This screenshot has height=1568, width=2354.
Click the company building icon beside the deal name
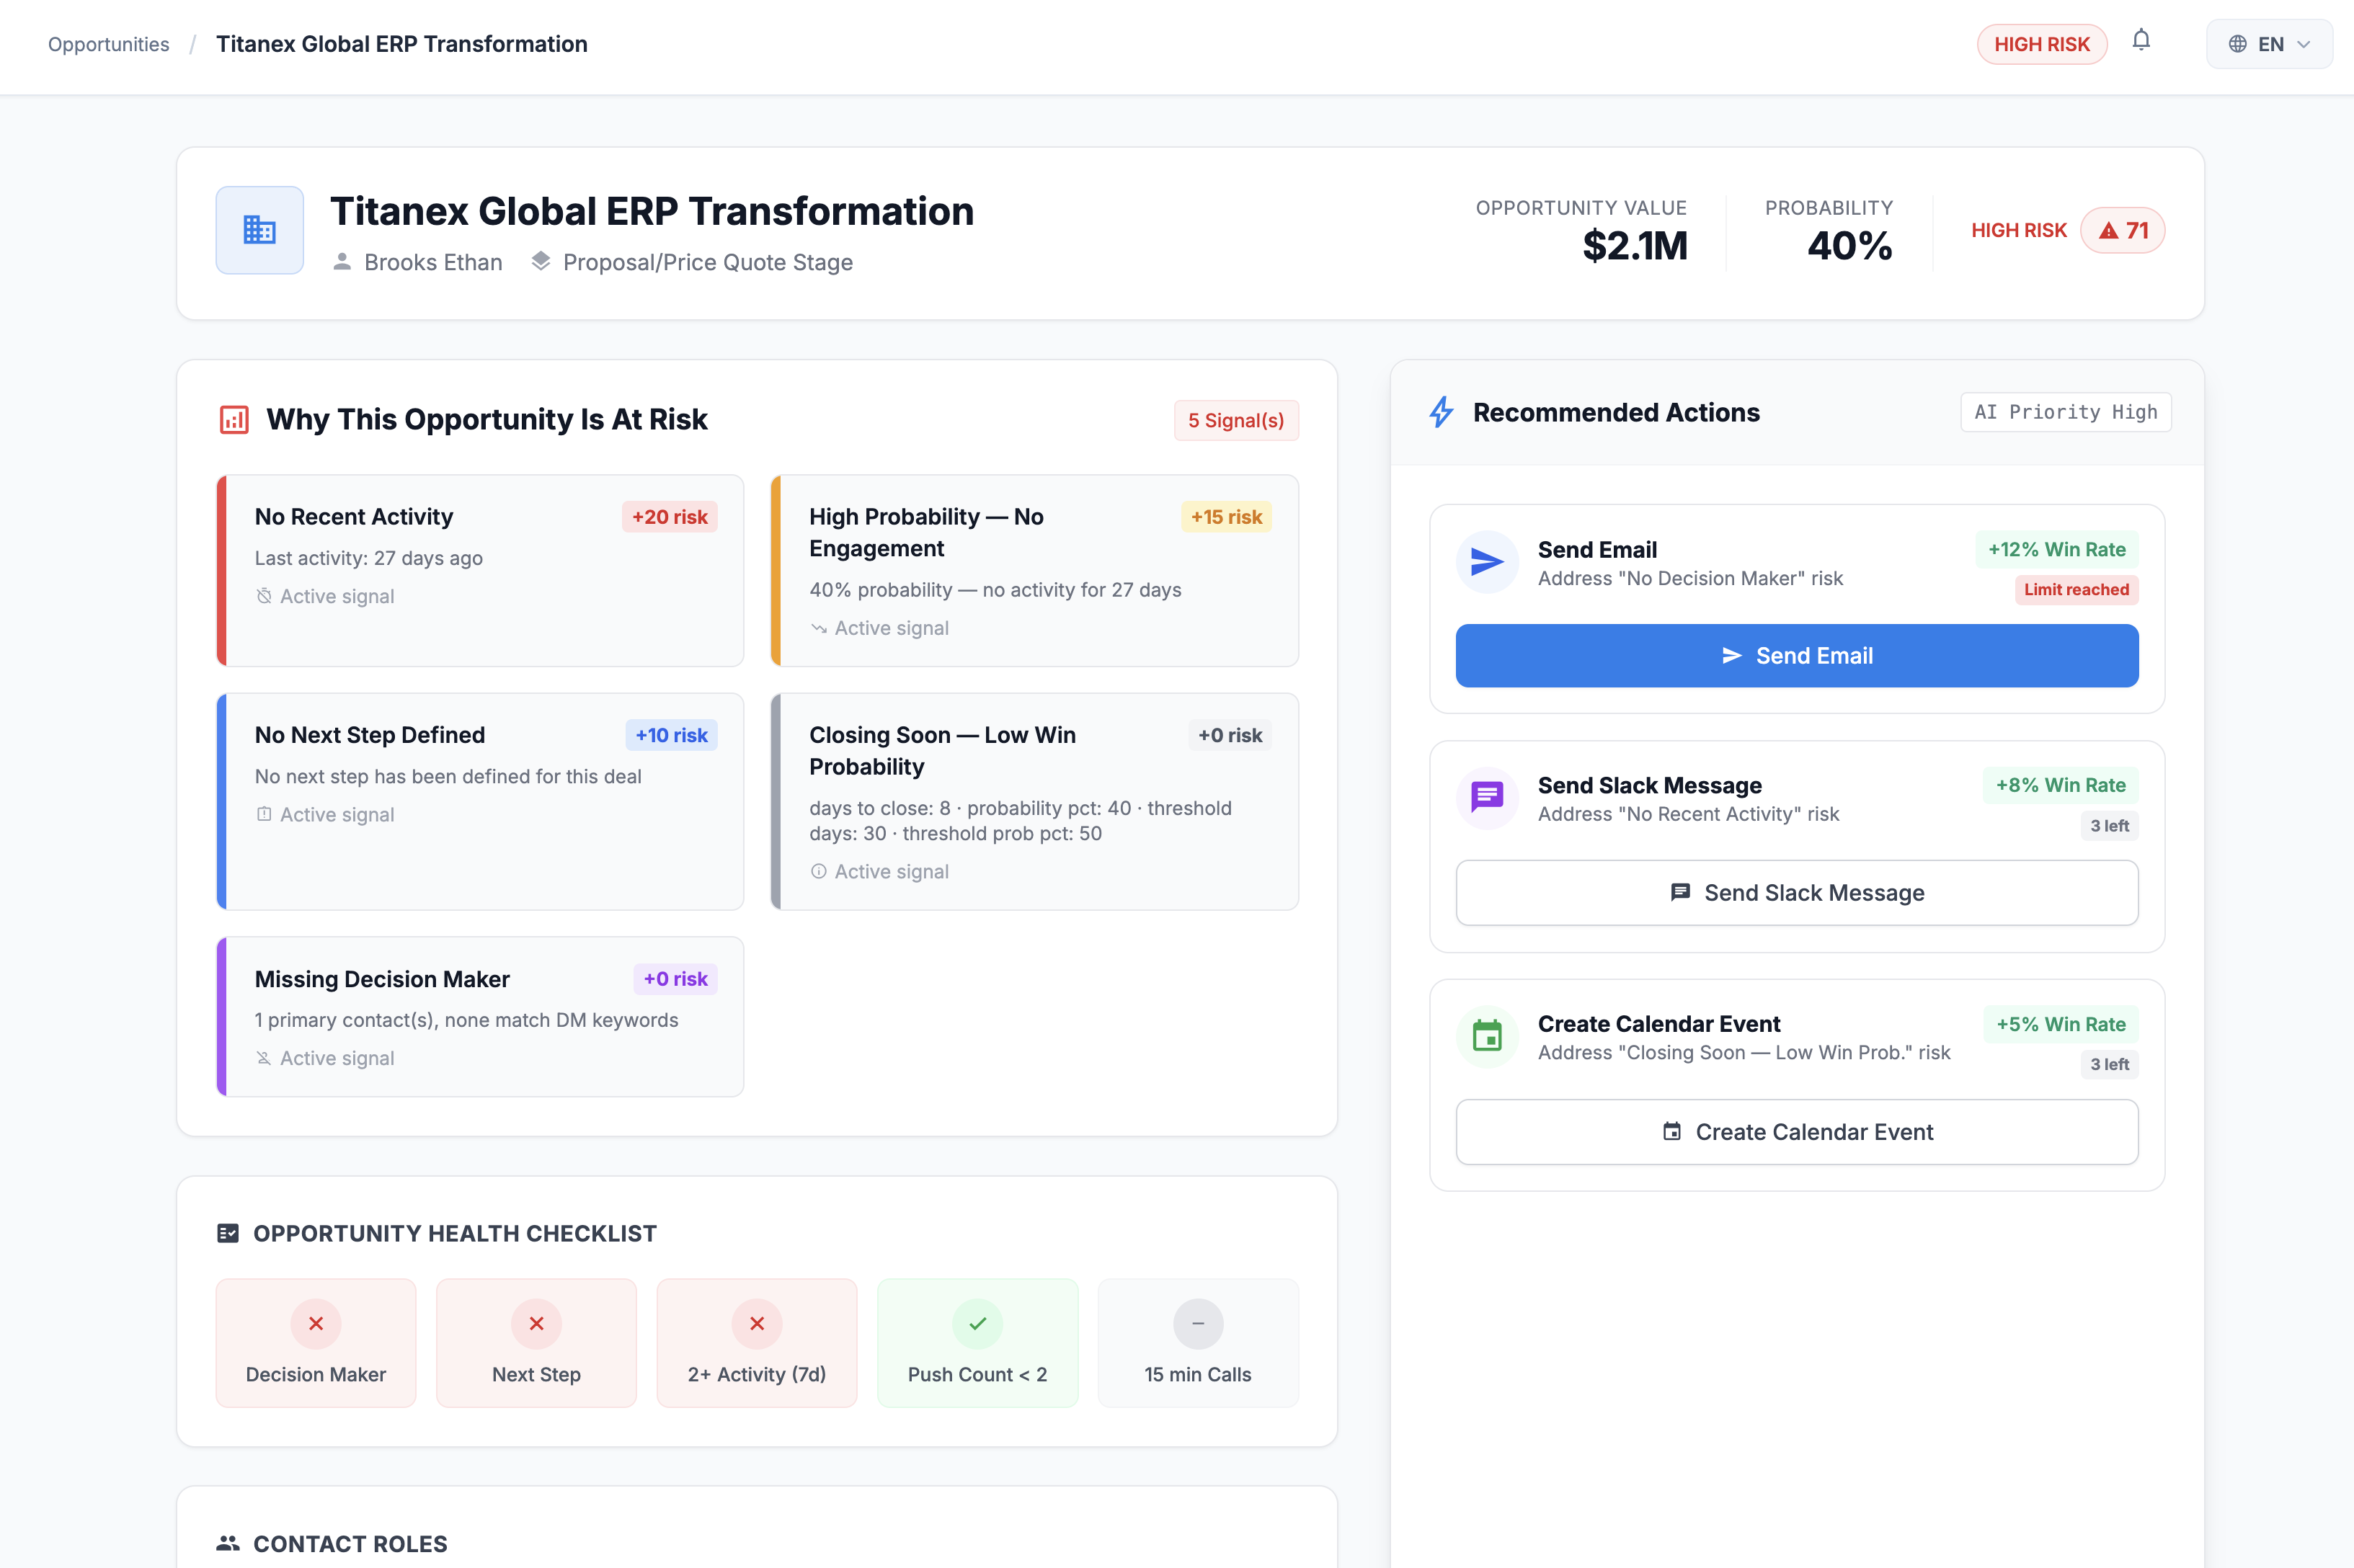(x=259, y=230)
